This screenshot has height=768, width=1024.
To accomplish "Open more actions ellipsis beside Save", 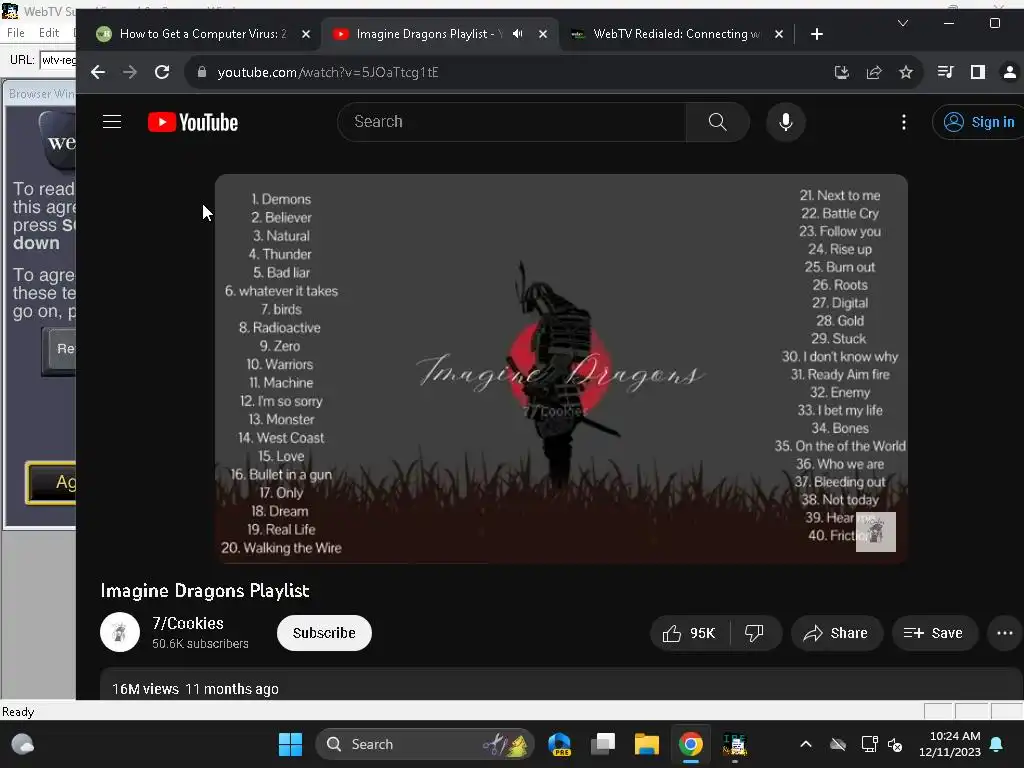I will [1004, 633].
